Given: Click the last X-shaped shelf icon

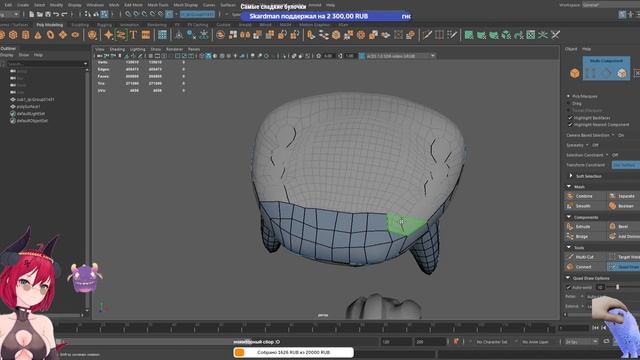Looking at the screenshot, I should click(556, 35).
